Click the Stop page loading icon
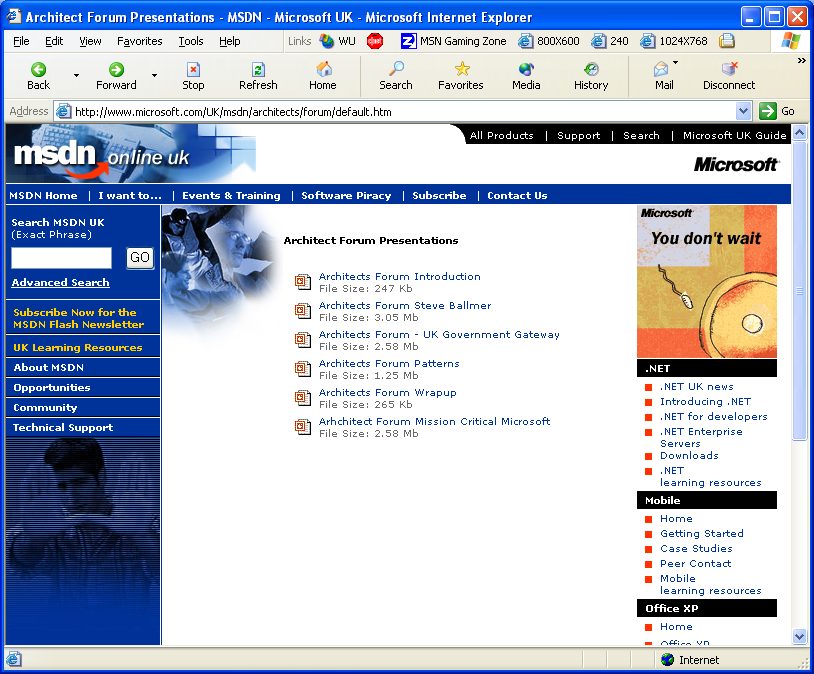The image size is (814, 674). (193, 69)
